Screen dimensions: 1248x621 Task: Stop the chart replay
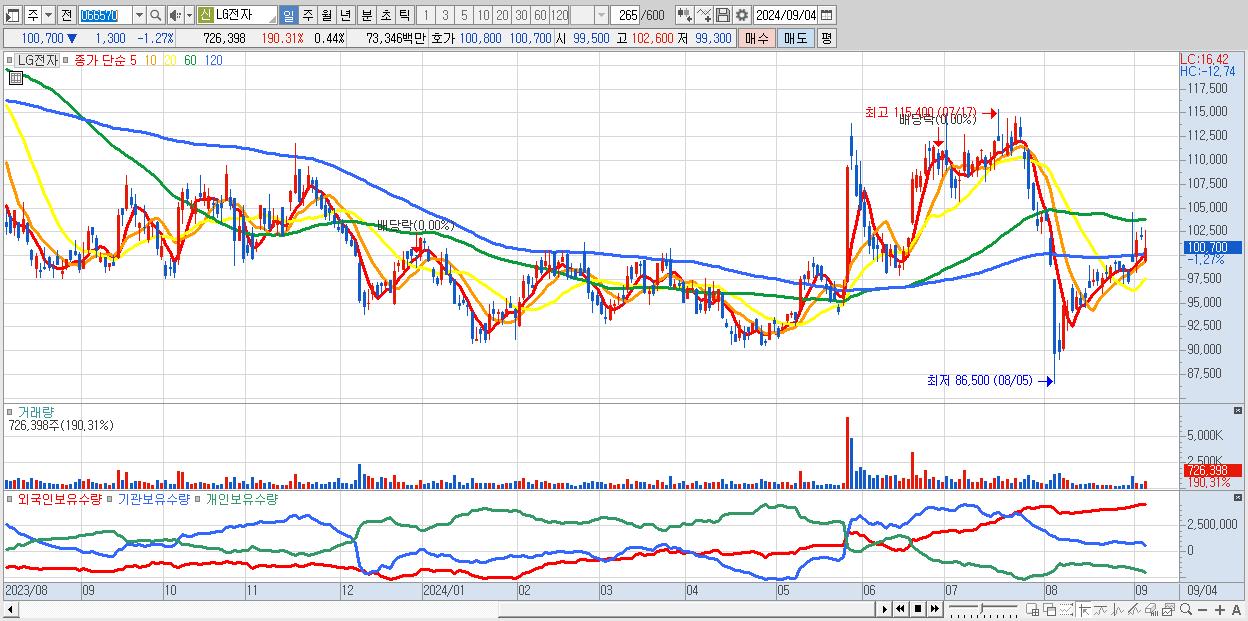[918, 609]
